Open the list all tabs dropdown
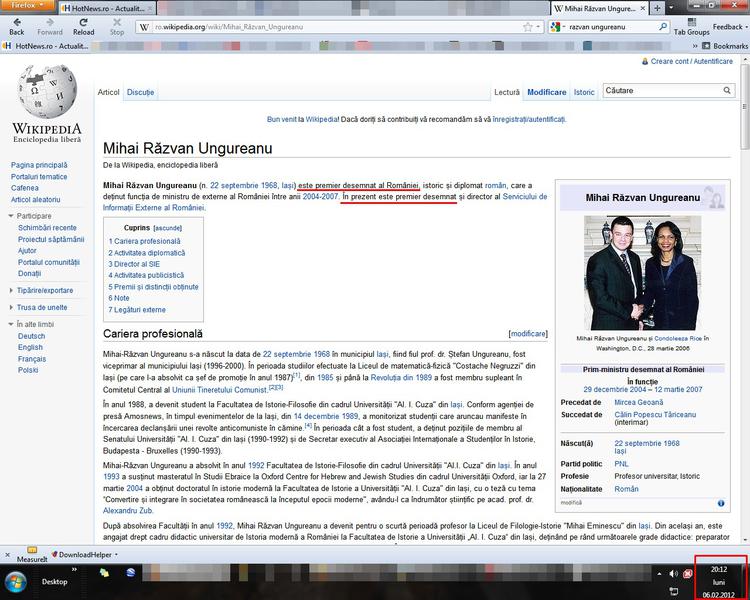This screenshot has width=750, height=600. tap(671, 8)
